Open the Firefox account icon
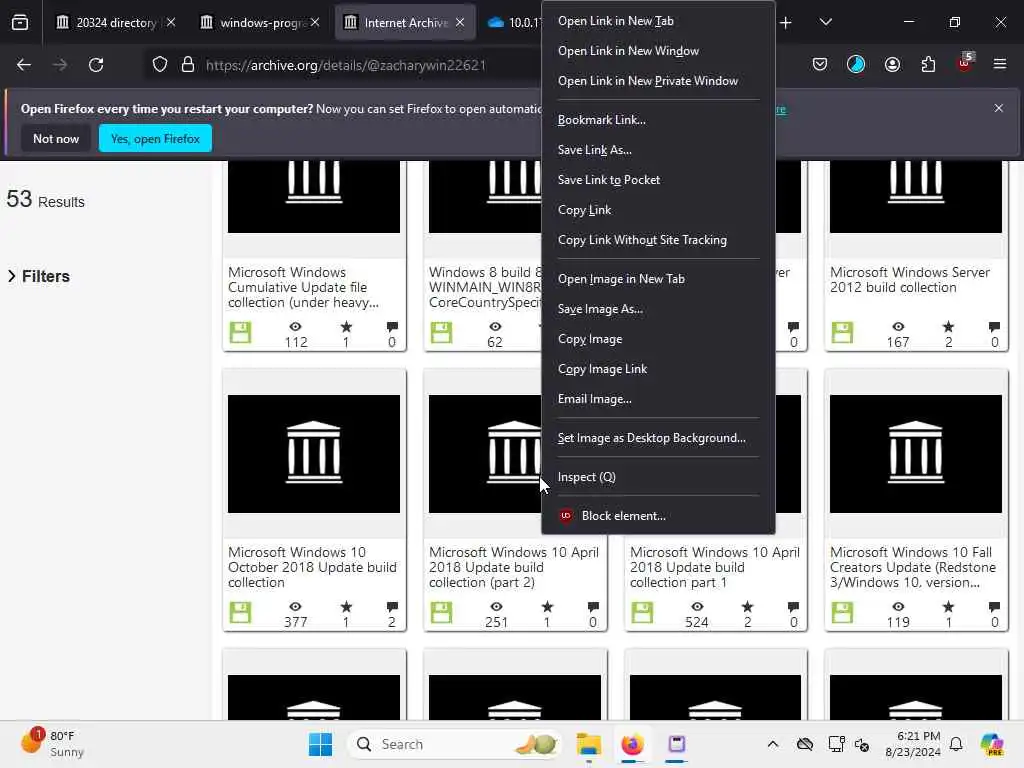1024x768 pixels. pyautogui.click(x=892, y=64)
